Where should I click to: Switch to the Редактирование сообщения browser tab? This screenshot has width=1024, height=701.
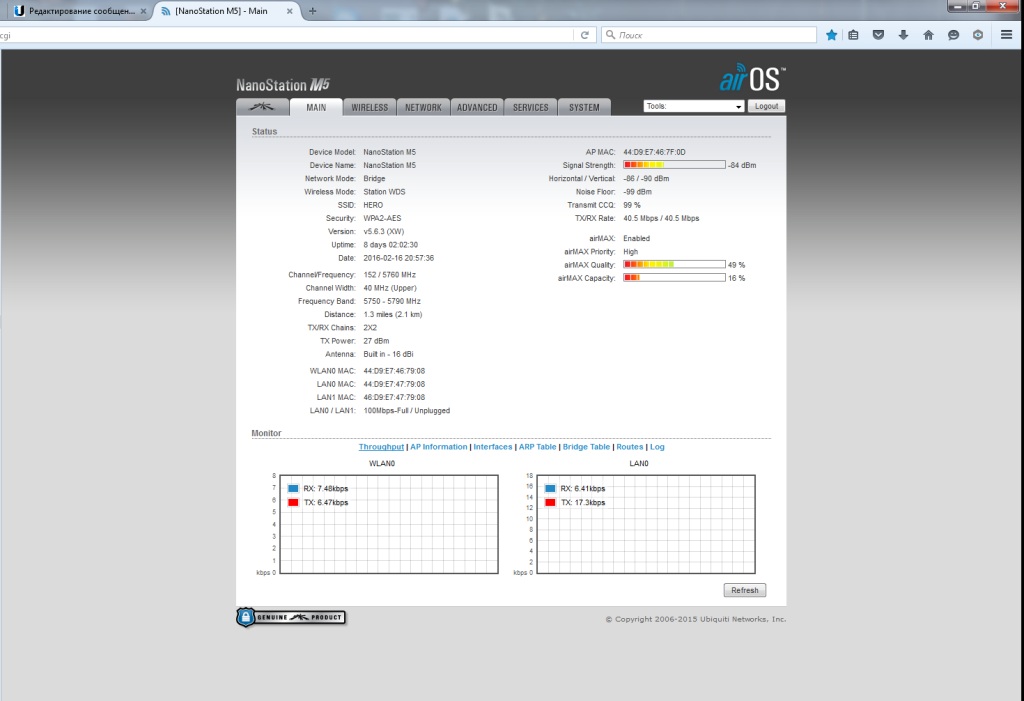[80, 11]
